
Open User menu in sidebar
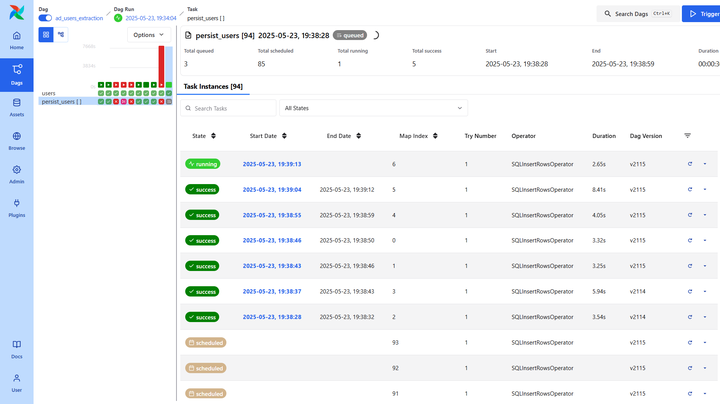point(17,383)
